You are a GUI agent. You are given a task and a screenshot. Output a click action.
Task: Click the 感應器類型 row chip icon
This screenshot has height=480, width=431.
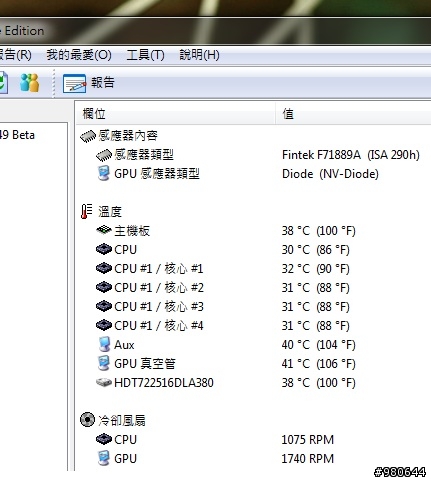coord(104,155)
